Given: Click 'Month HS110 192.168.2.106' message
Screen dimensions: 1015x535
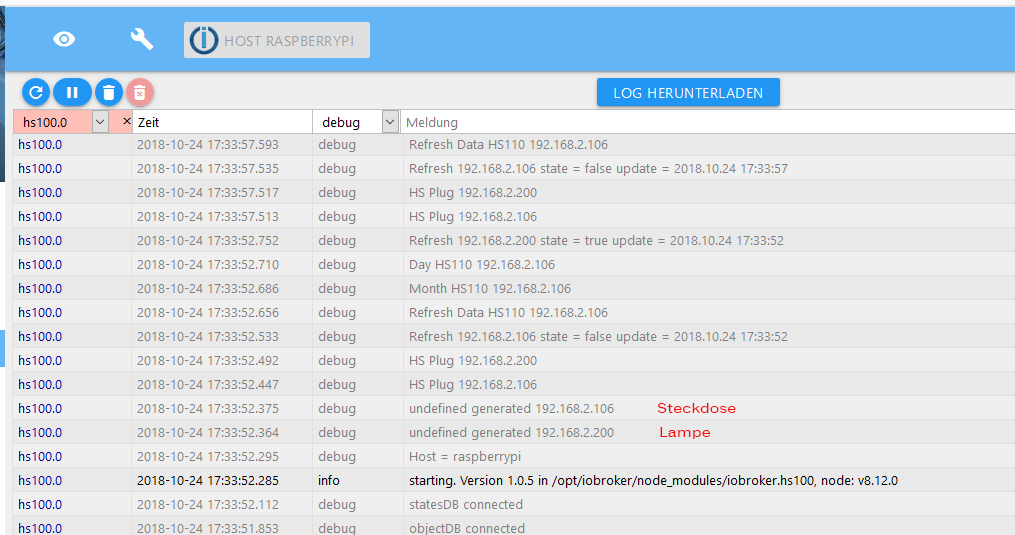Looking at the screenshot, I should [x=490, y=288].
